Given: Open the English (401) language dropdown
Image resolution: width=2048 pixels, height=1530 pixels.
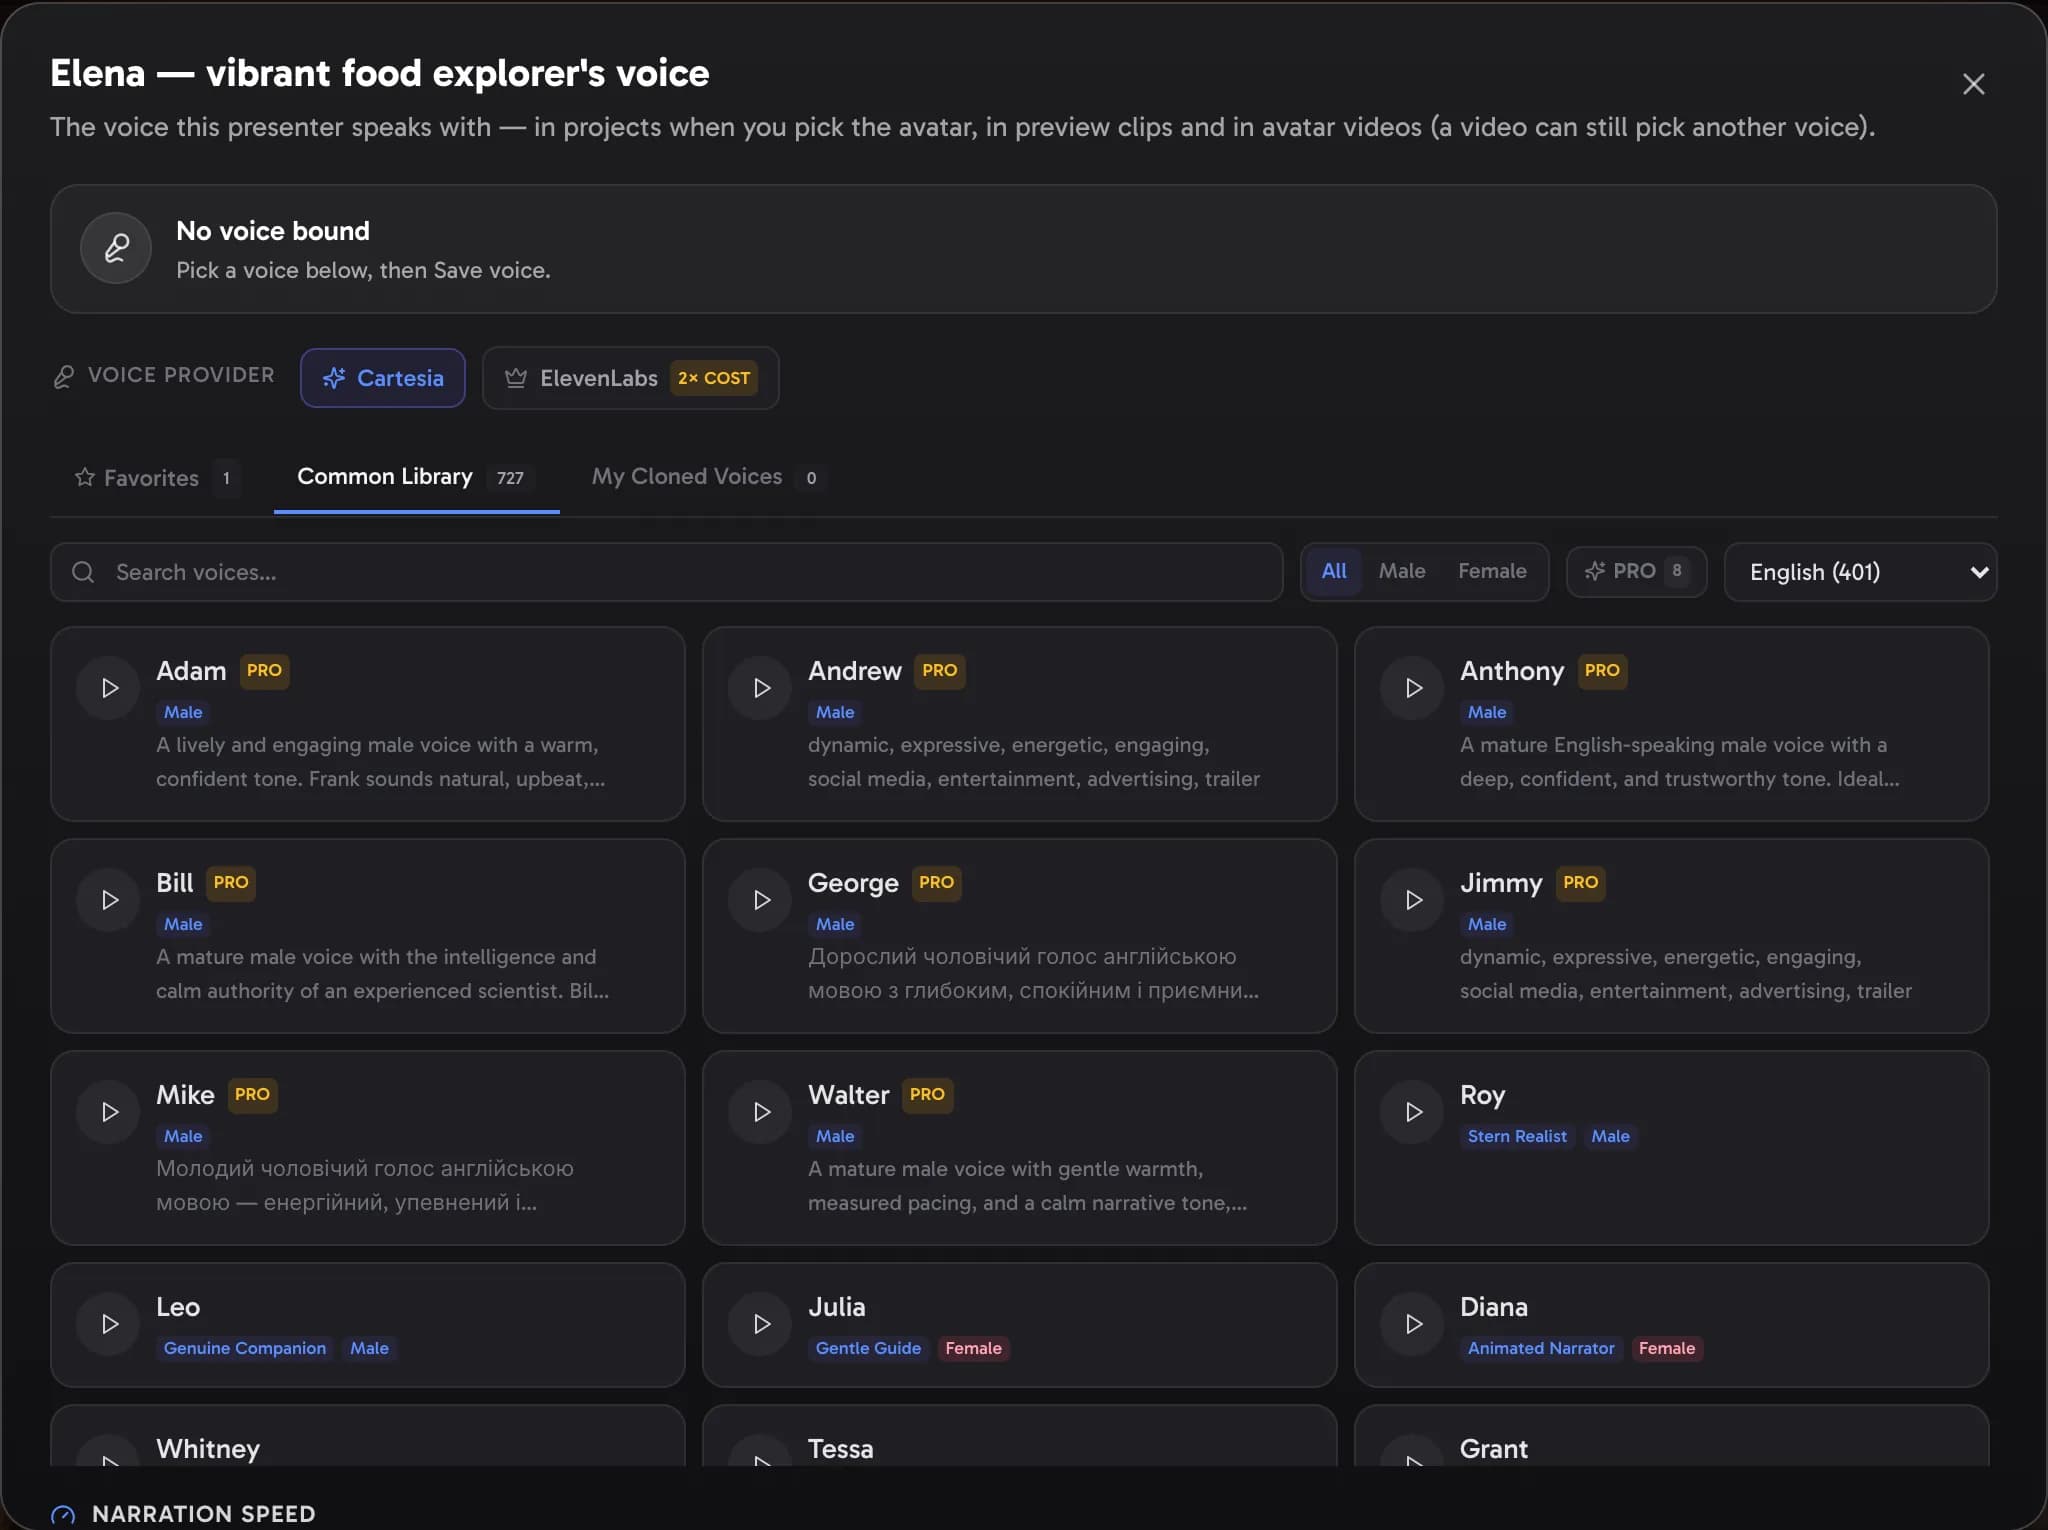Looking at the screenshot, I should (x=1860, y=572).
